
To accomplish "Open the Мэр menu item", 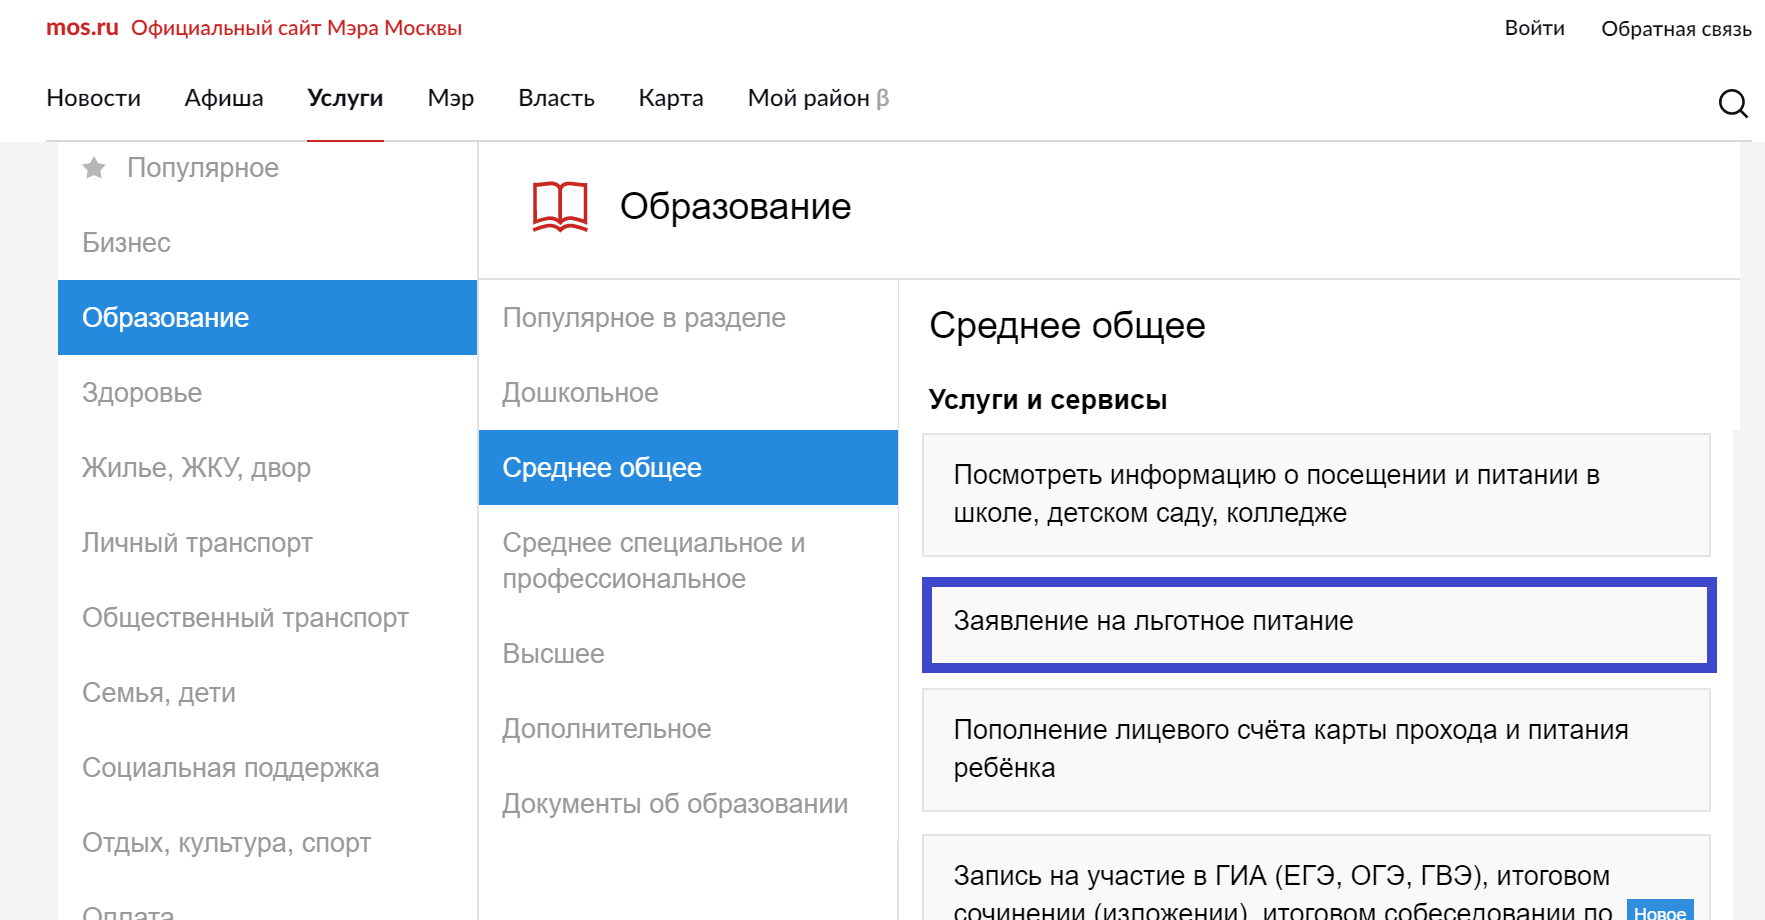I will [450, 98].
